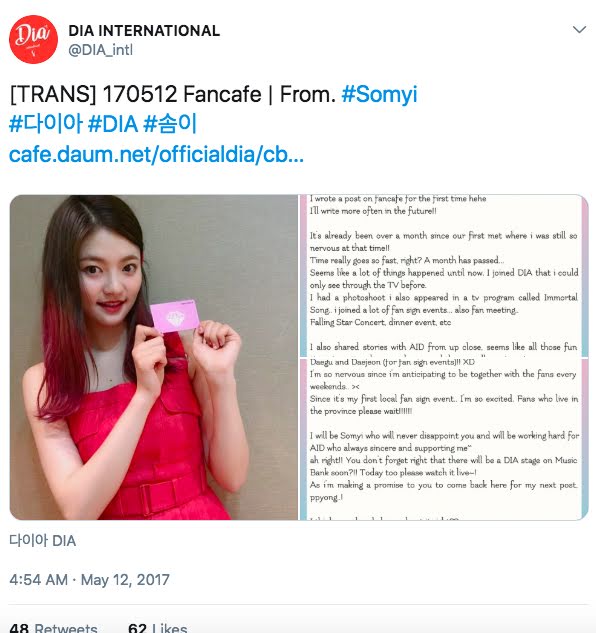This screenshot has height=633, width=596.
Task: Open the #DIA hashtag
Action: click(x=113, y=124)
